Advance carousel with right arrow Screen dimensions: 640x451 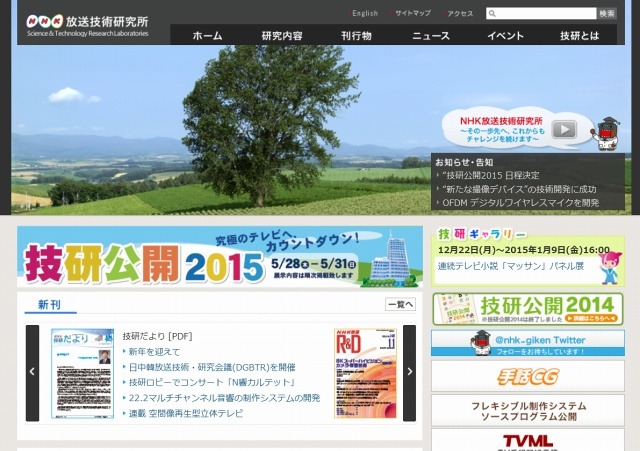click(410, 372)
